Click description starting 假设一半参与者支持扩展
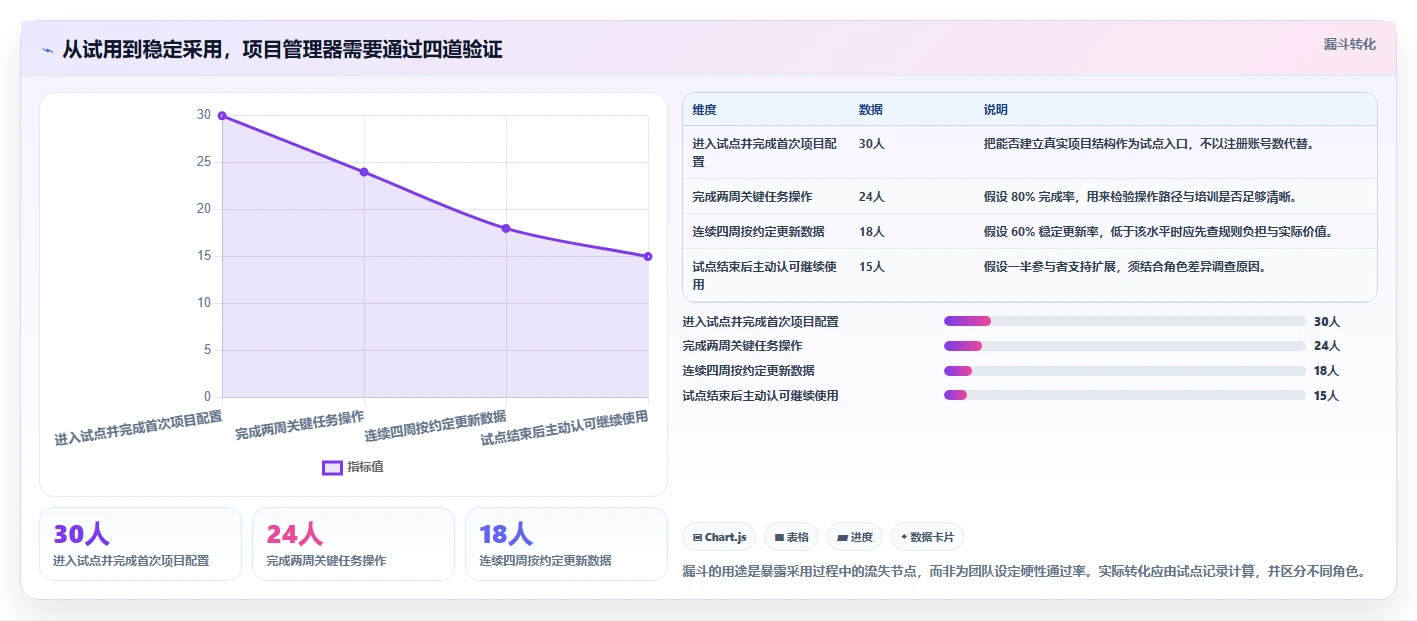The height and width of the screenshot is (621, 1417). point(1125,267)
